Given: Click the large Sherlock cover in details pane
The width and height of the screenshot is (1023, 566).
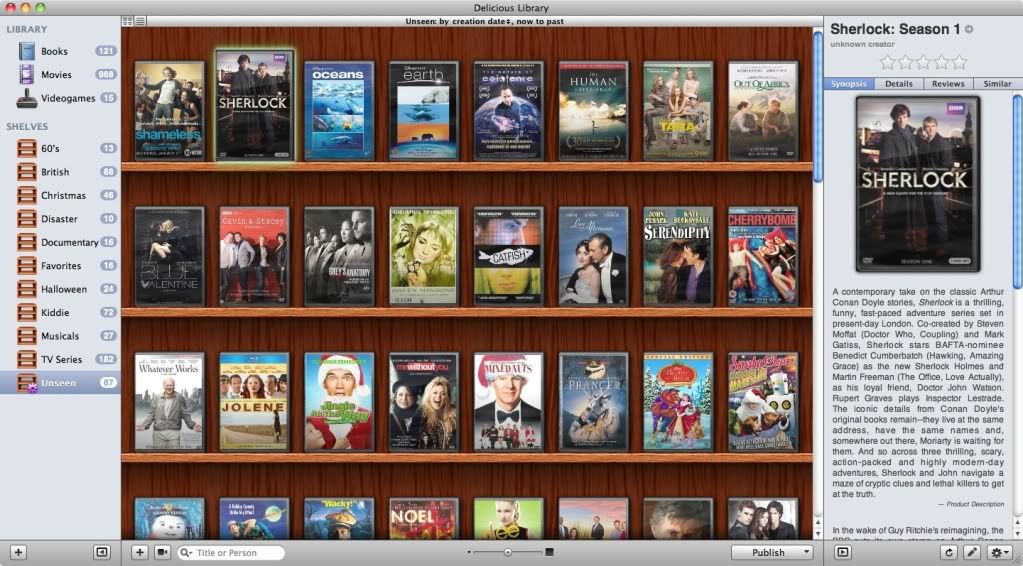Looking at the screenshot, I should (918, 184).
